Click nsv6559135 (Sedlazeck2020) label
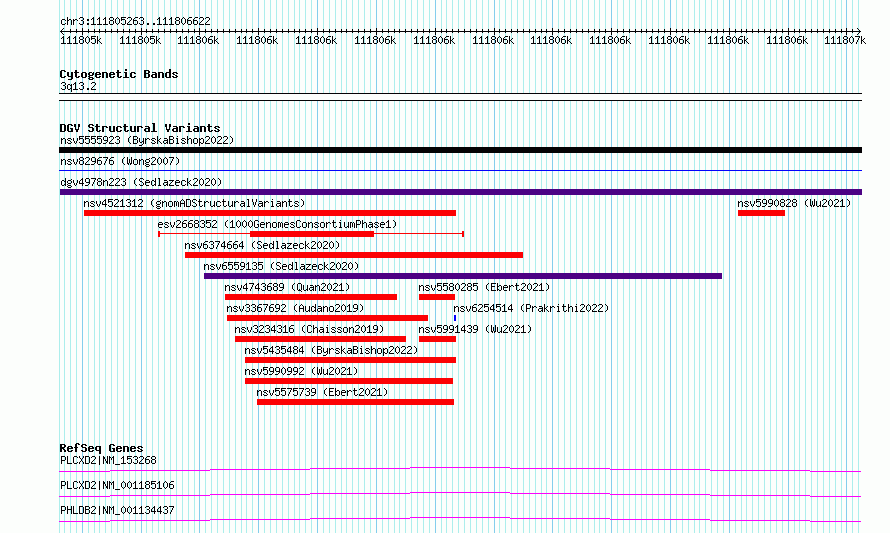 click(281, 266)
